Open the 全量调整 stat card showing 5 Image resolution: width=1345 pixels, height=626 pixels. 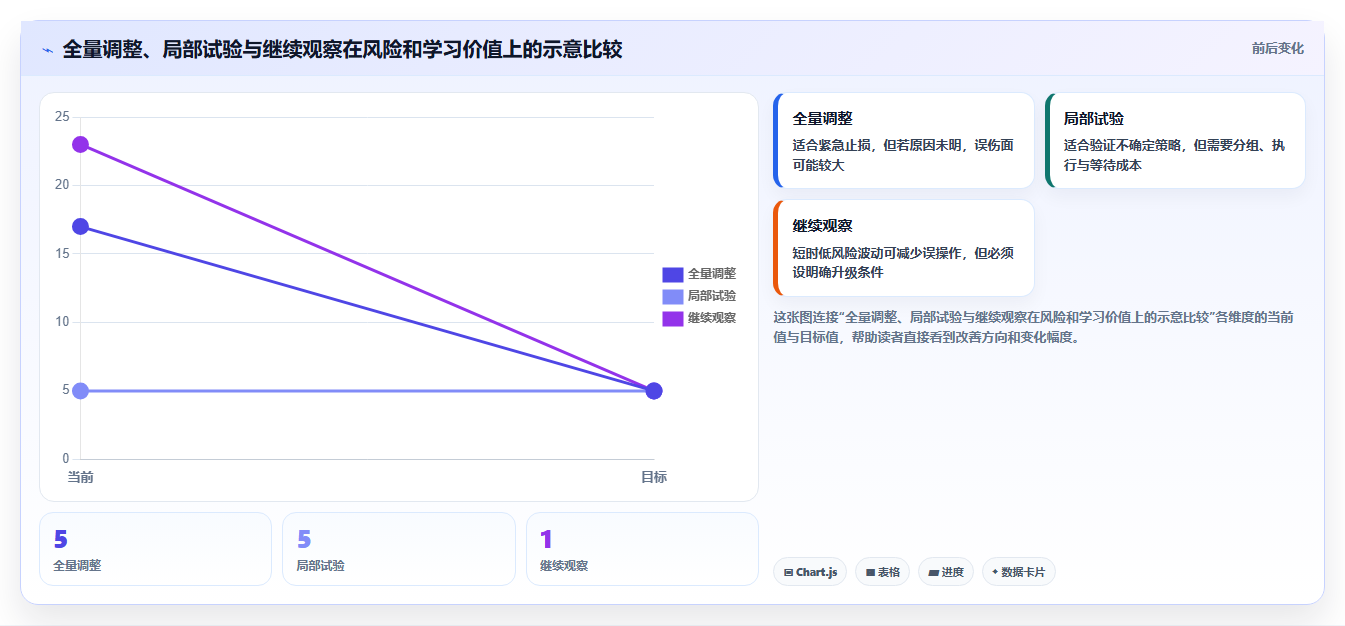tap(155, 549)
